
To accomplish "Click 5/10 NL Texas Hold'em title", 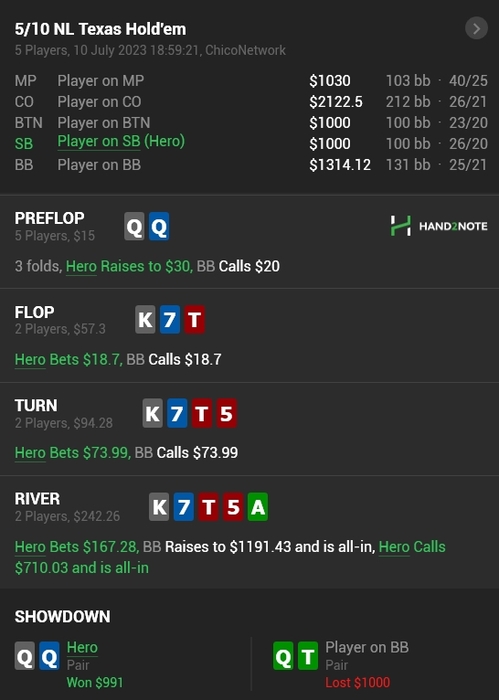I will pos(100,29).
